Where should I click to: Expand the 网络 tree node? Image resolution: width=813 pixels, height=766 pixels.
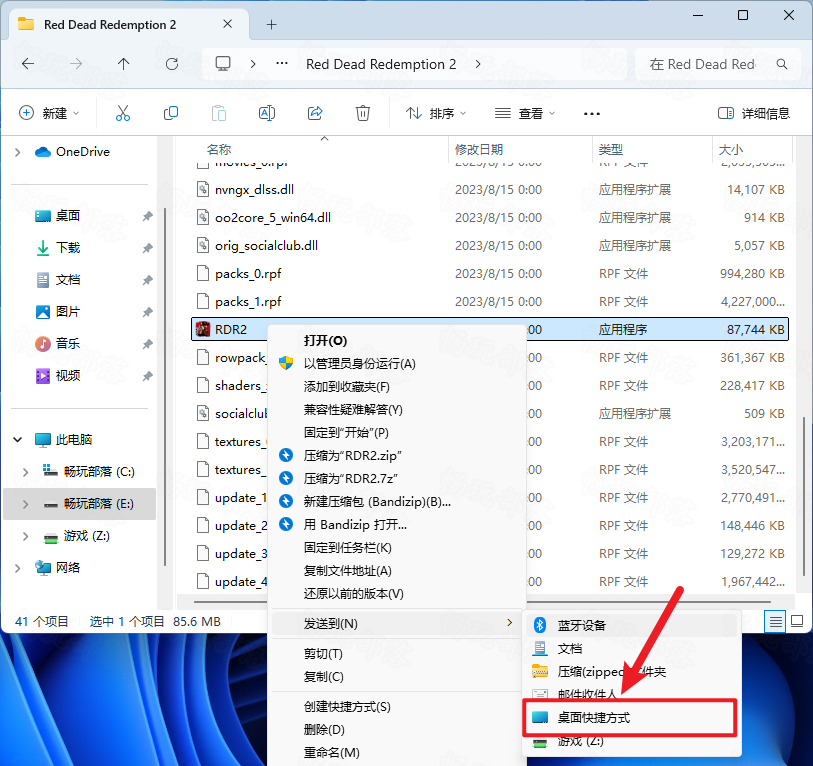pos(18,568)
